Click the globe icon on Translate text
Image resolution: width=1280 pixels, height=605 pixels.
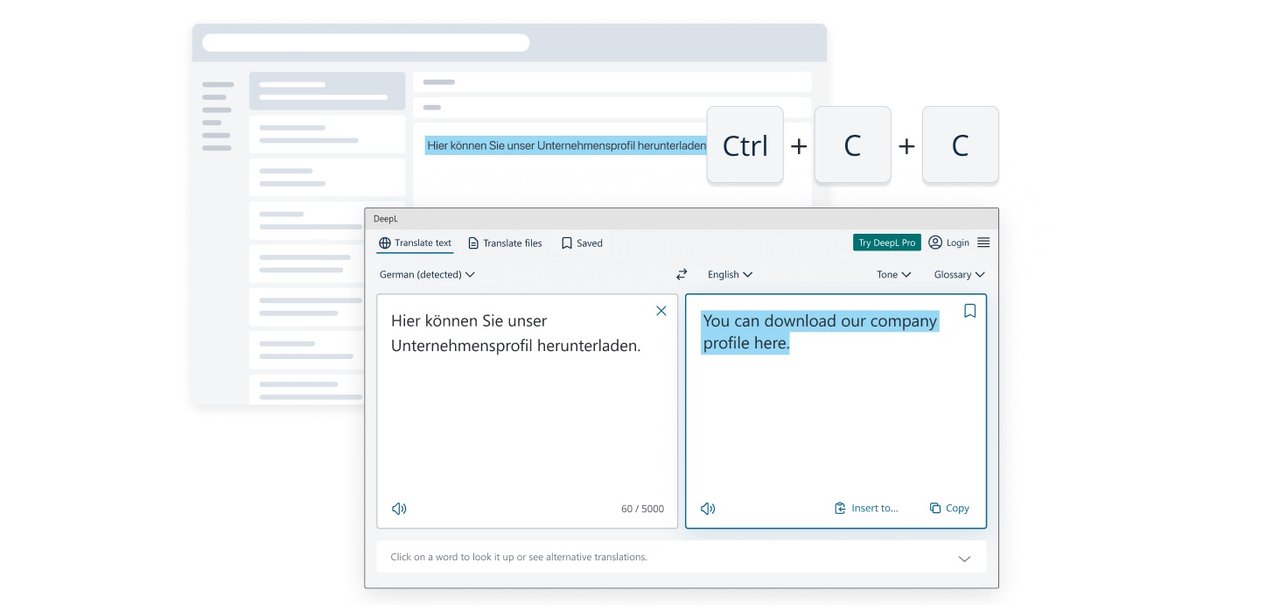point(385,243)
